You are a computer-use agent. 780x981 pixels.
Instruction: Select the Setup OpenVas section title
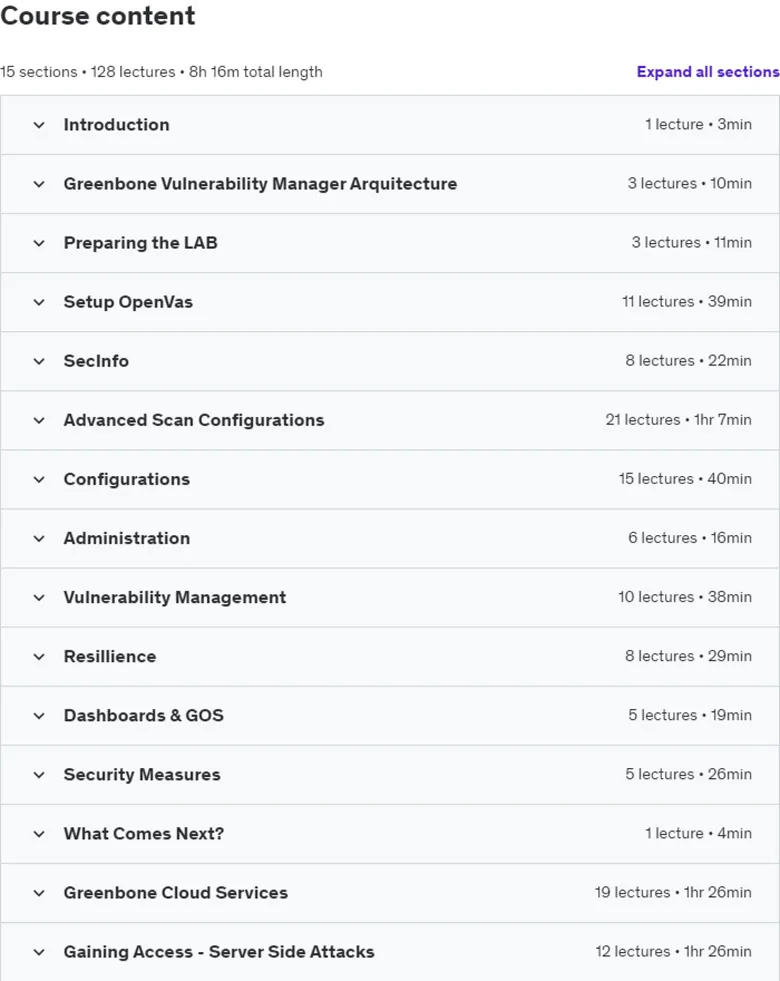point(128,302)
